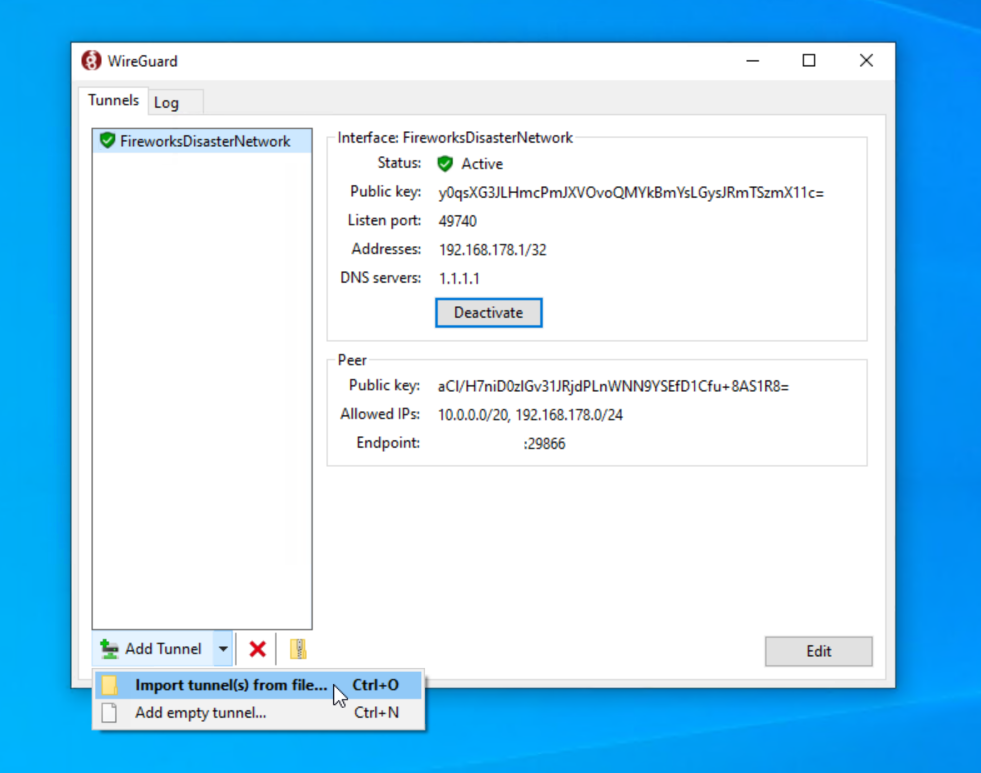This screenshot has height=773, width=981.
Task: Click the peer public key aCI/H7ni… value
Action: (613, 386)
